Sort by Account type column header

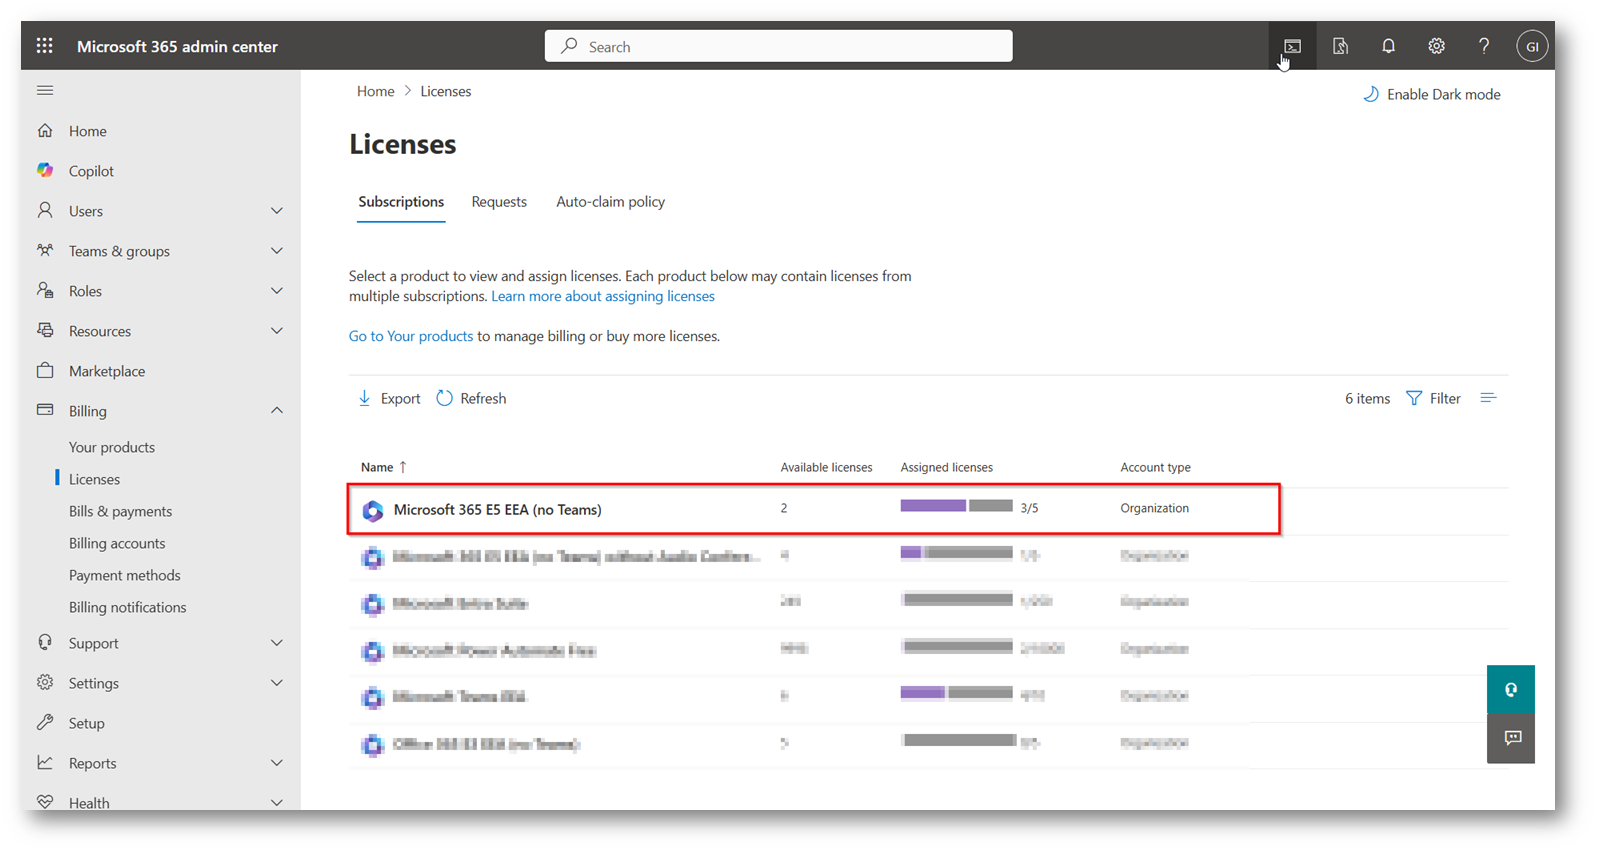click(1155, 467)
